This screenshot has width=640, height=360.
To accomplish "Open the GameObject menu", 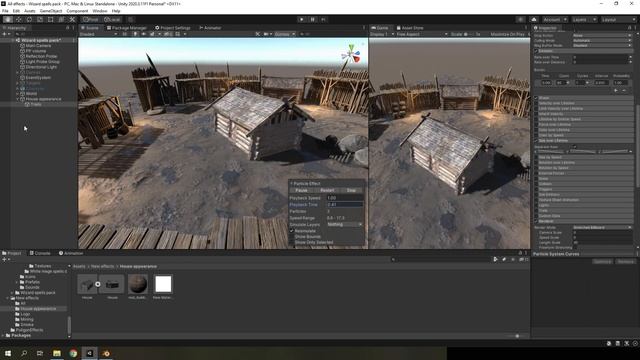I will click(51, 11).
